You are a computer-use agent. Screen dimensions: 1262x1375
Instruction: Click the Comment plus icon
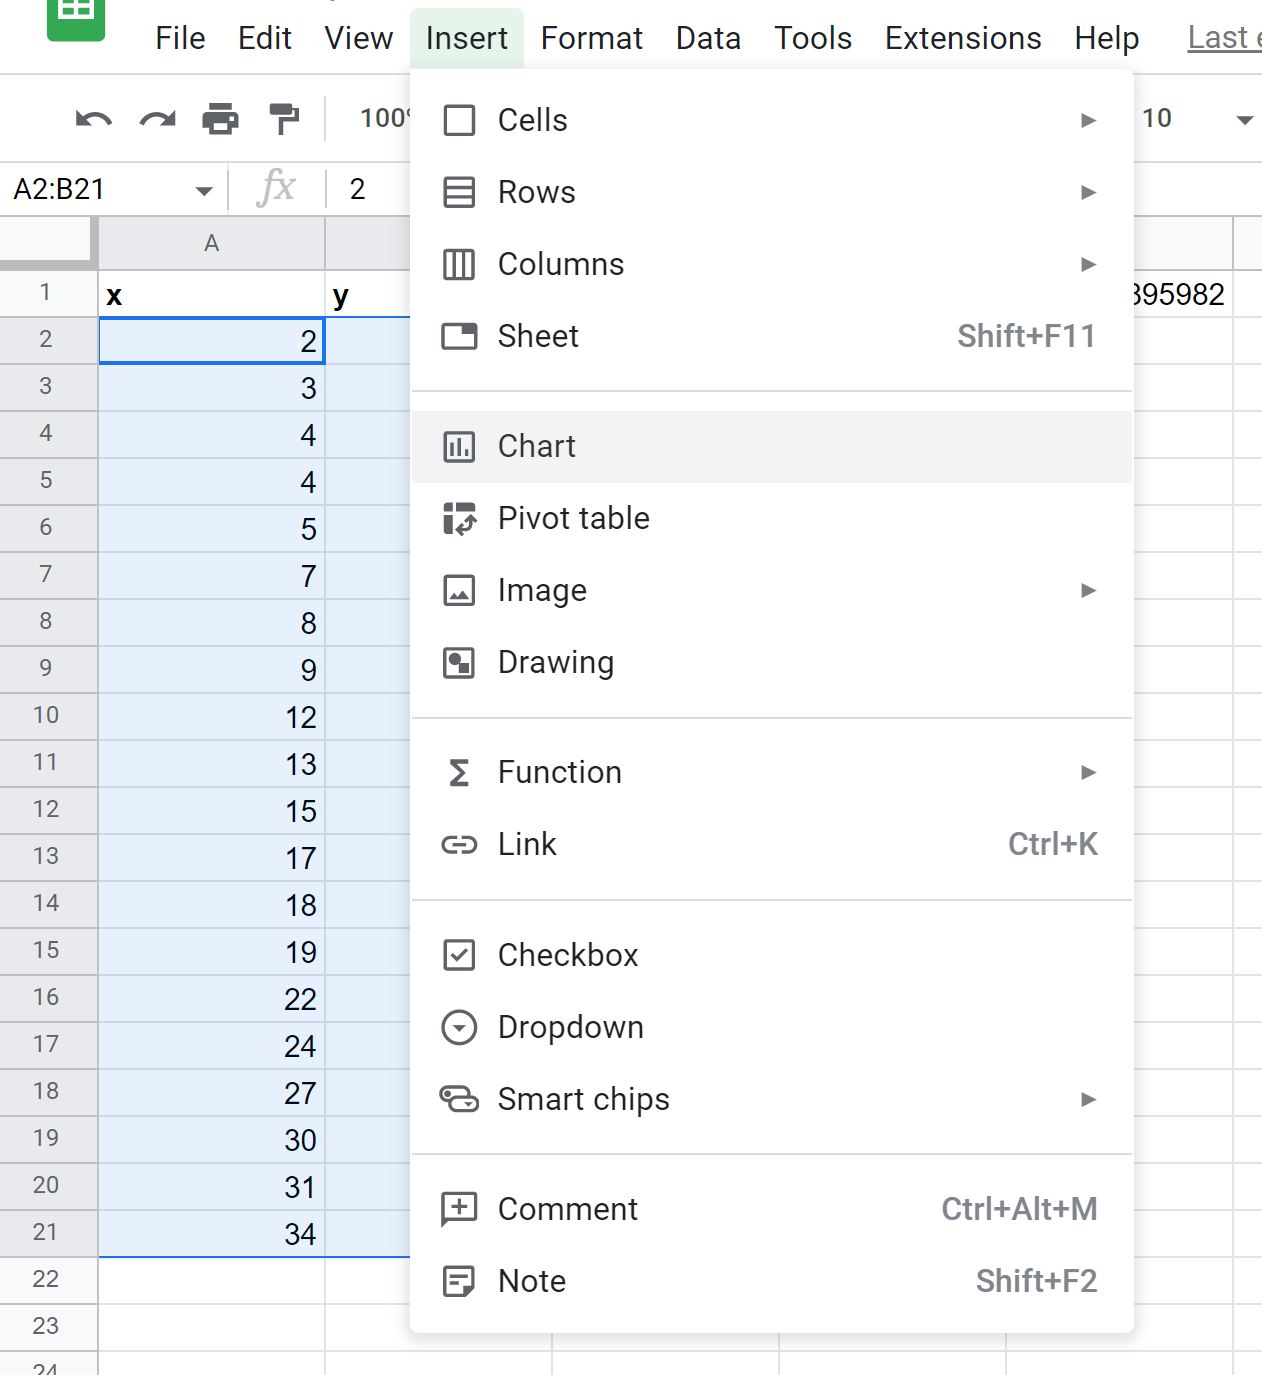point(459,1209)
